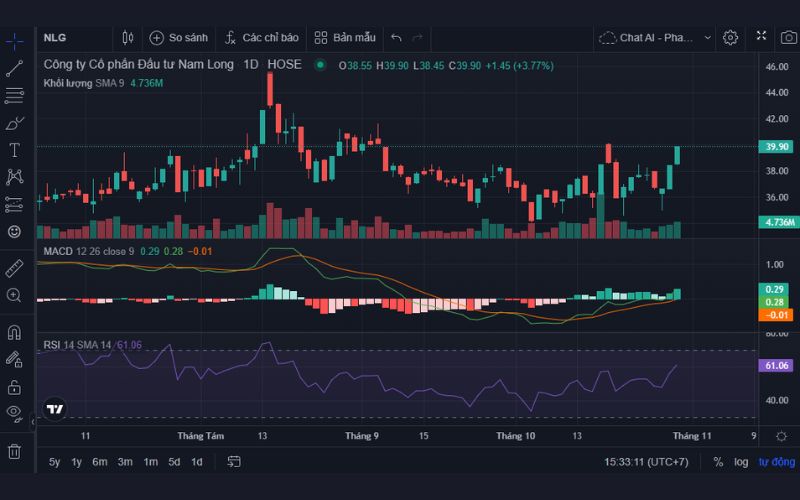
Task: Toggle magnet mode for drawings
Action: point(14,332)
